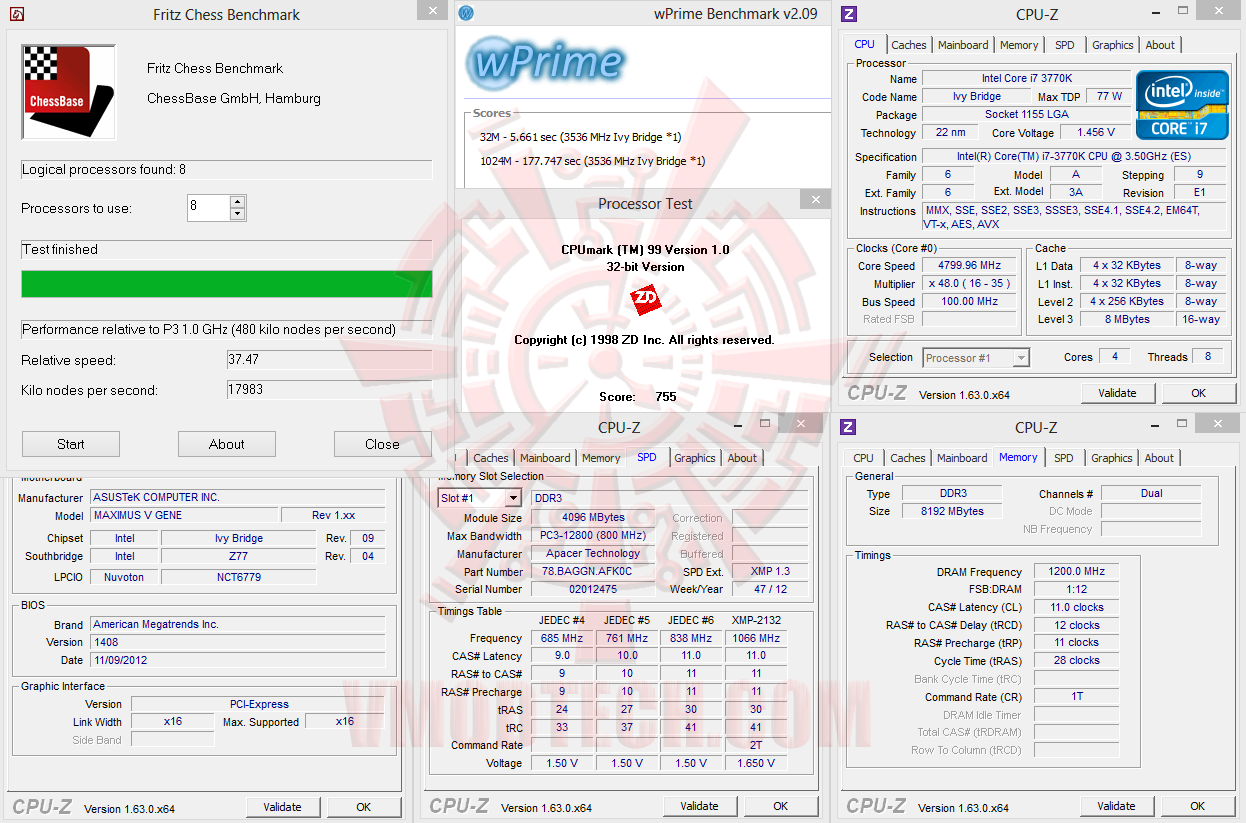Open the Slot #1 dropdown
1246x823 pixels.
(x=513, y=498)
